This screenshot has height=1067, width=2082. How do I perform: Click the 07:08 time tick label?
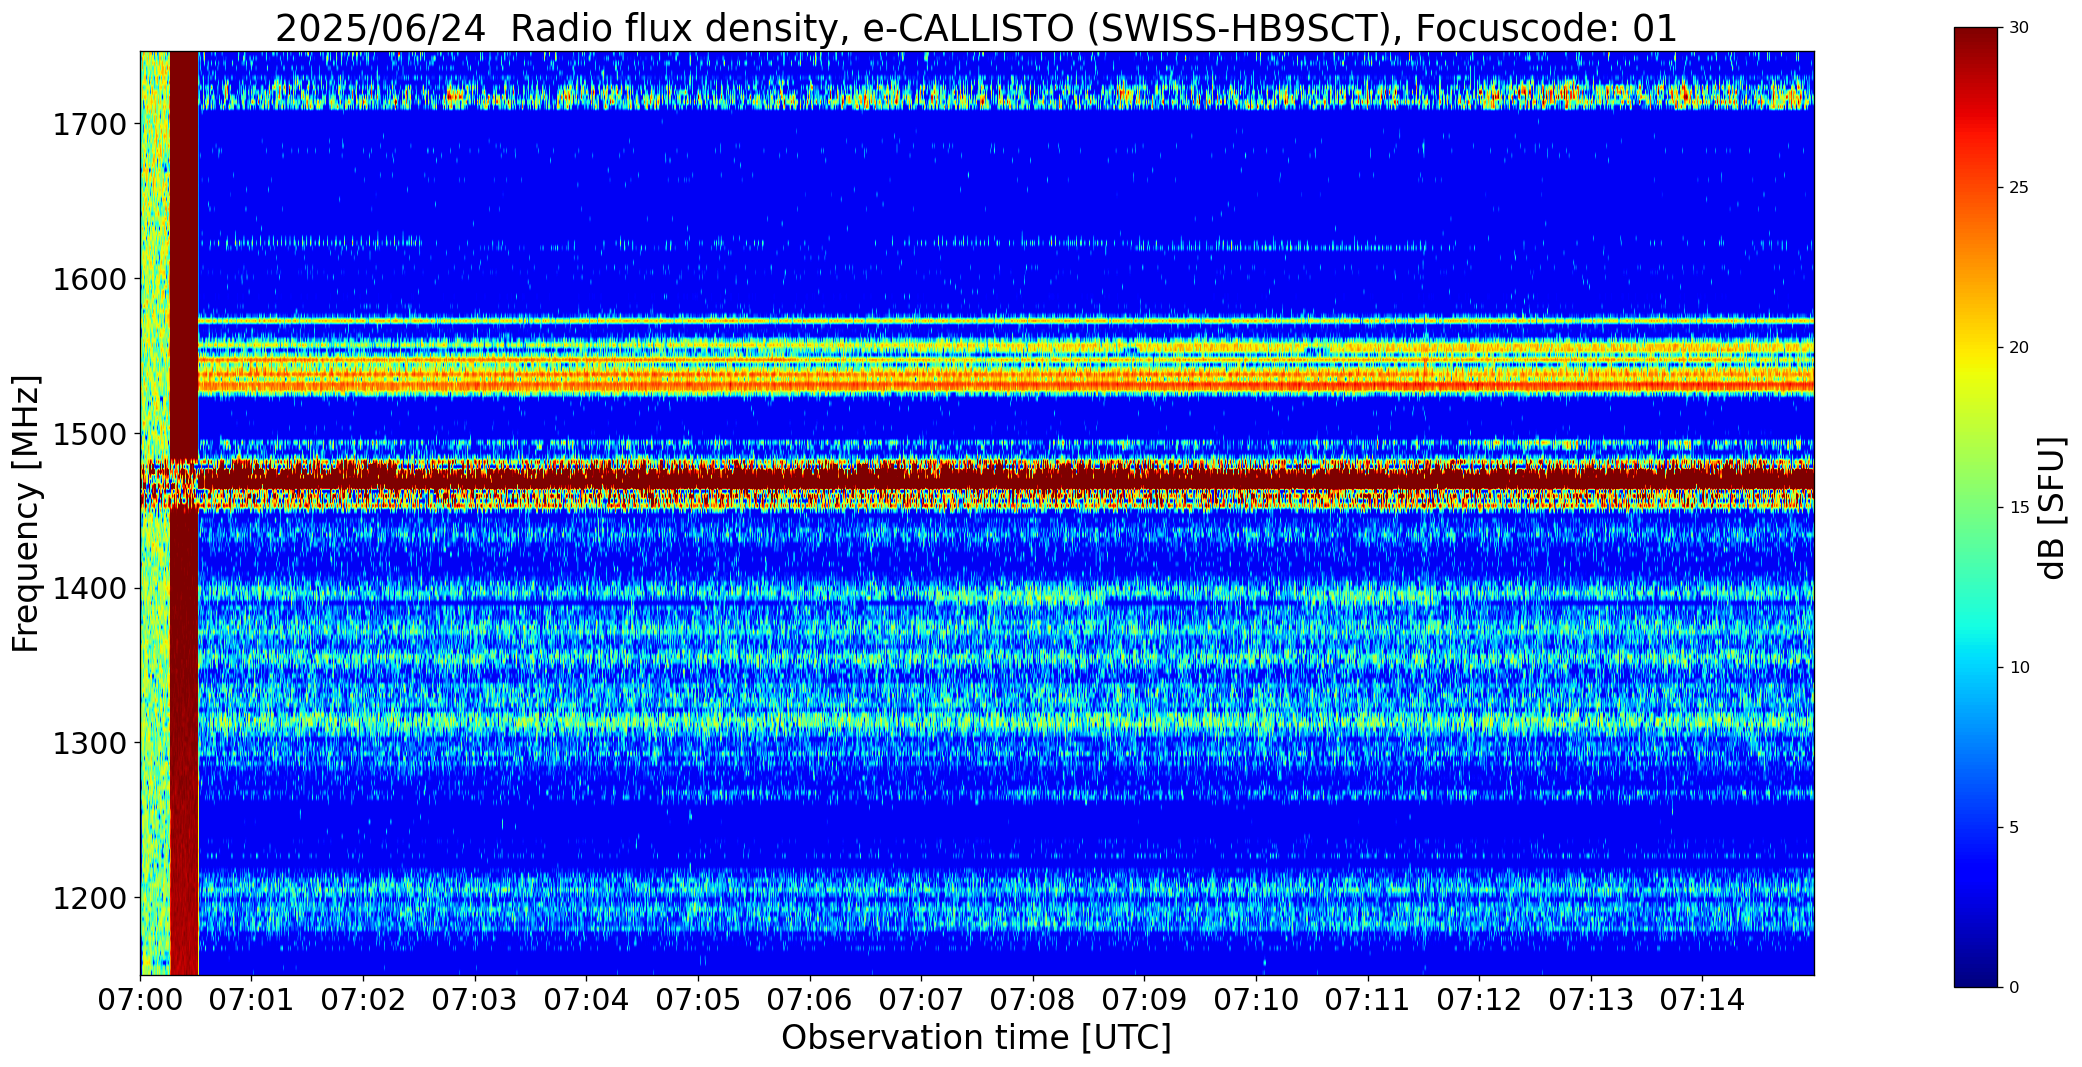1033,1000
